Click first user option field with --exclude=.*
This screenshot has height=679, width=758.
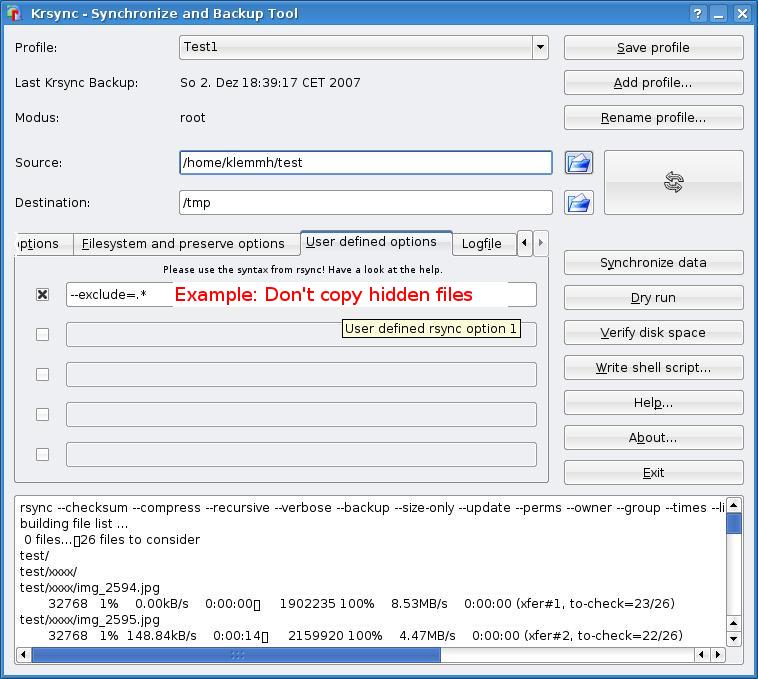pyautogui.click(x=301, y=294)
